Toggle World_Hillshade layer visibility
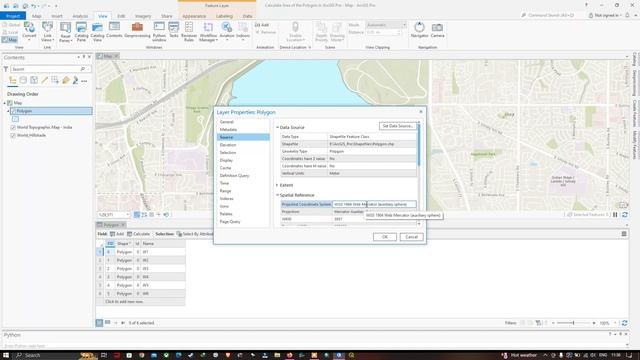The height and width of the screenshot is (360, 640). pyautogui.click(x=13, y=135)
